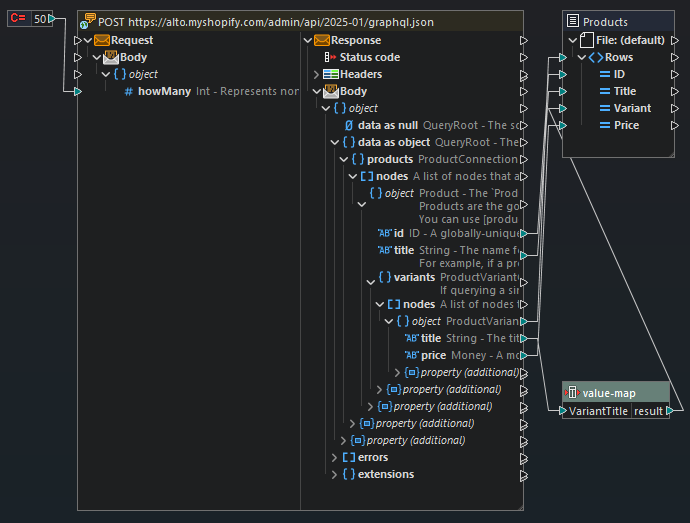Select the howMany parameter item
The width and height of the screenshot is (690, 523).
tap(165, 91)
